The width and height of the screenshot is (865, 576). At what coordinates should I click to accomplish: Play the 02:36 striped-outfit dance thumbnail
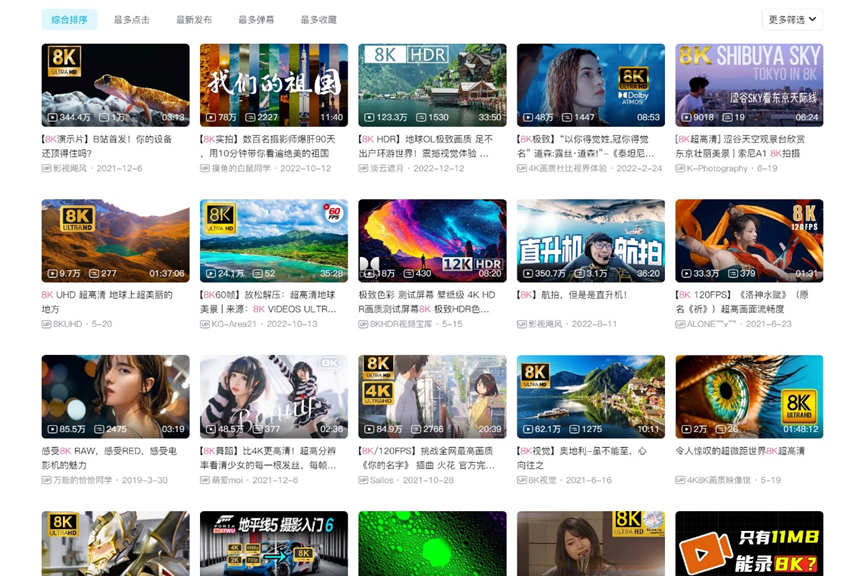point(274,397)
